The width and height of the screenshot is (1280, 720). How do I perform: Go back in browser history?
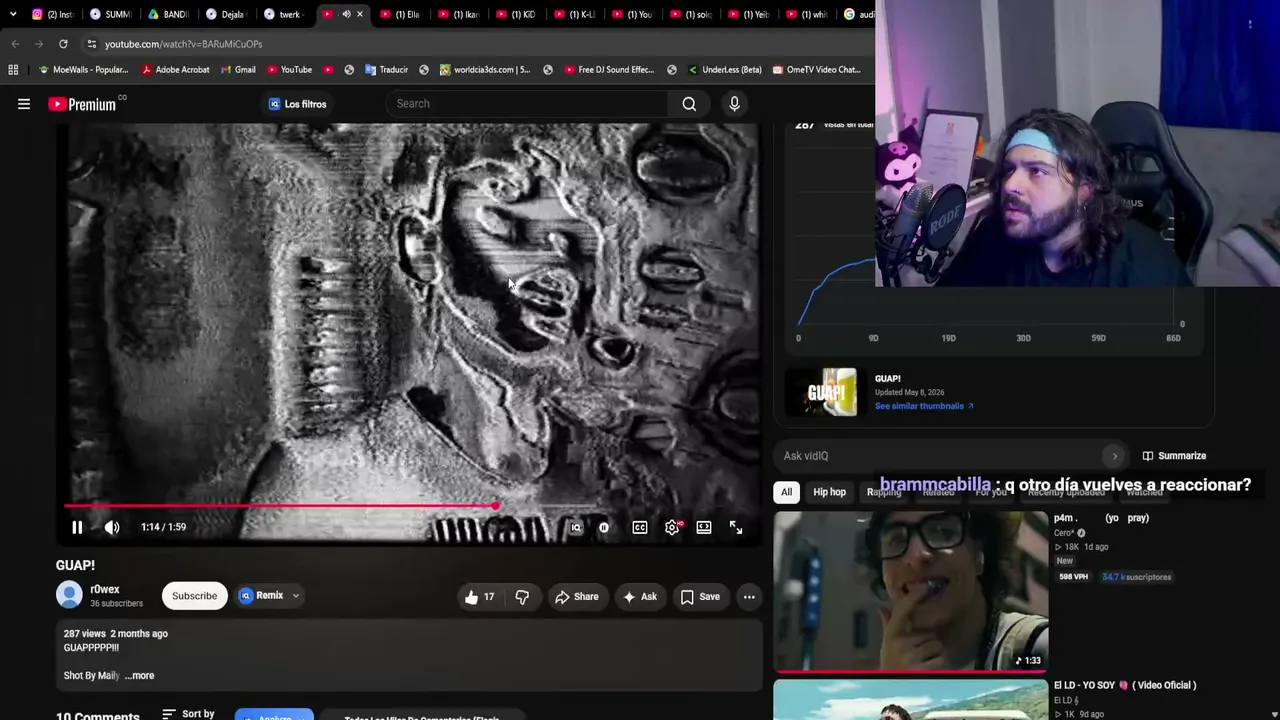(x=15, y=44)
